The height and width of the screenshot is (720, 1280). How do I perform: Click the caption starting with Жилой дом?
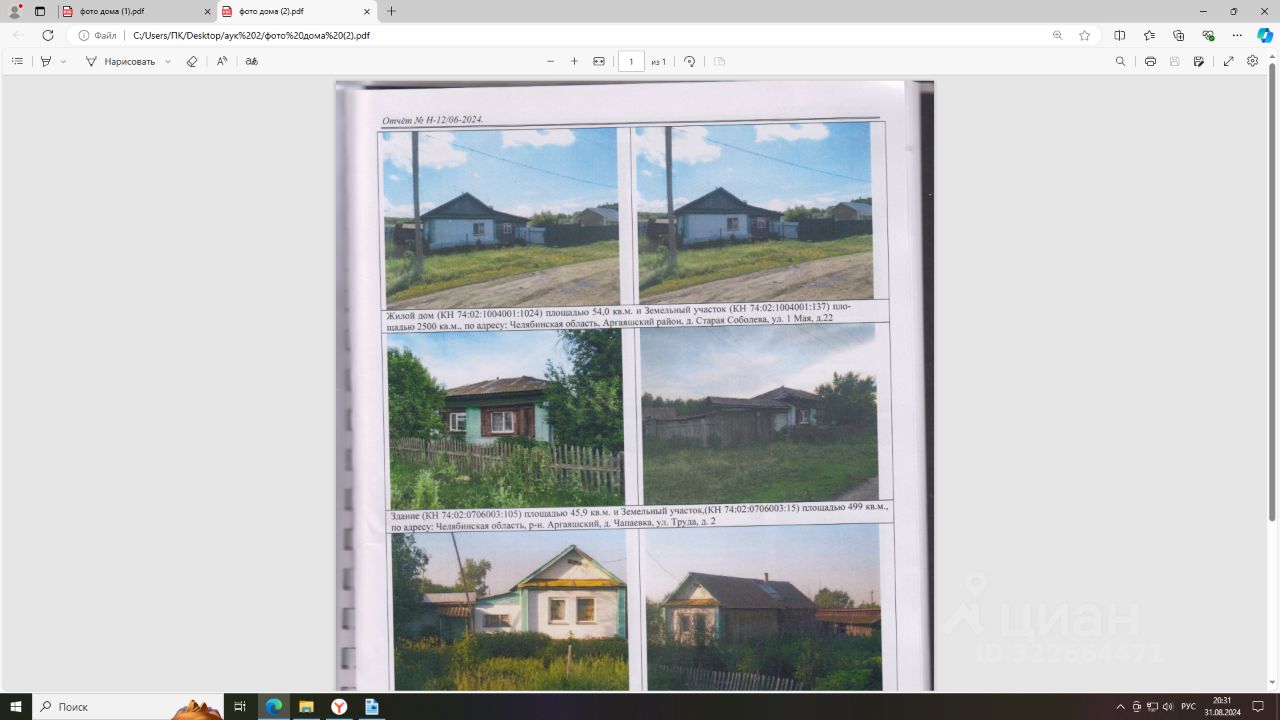pos(619,316)
